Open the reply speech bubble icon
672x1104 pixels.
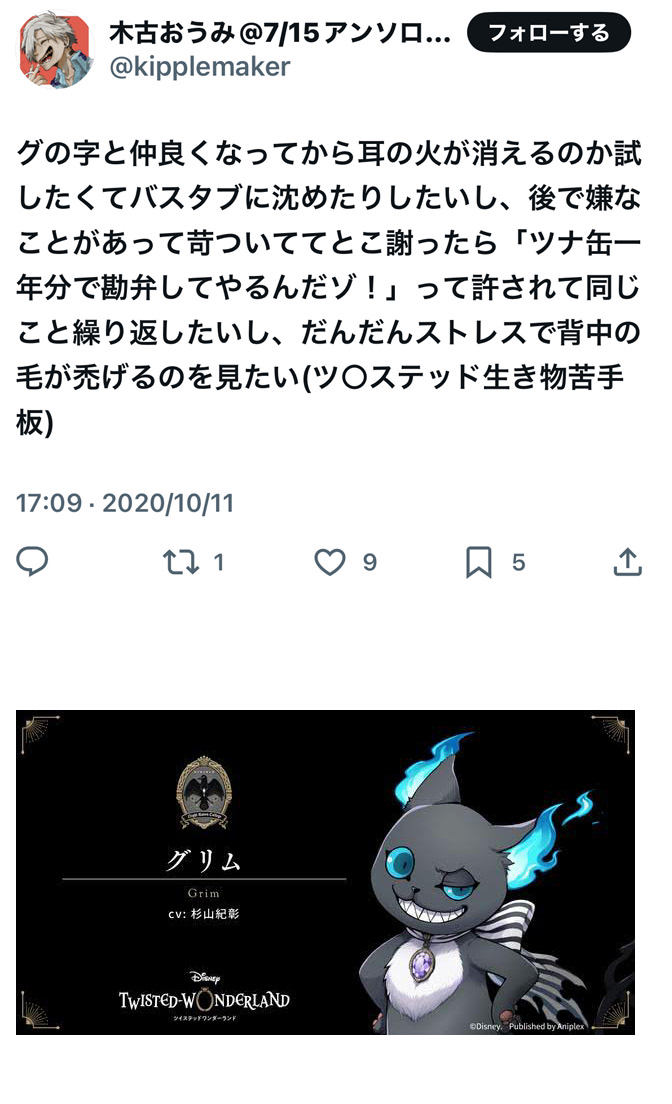click(x=32, y=561)
